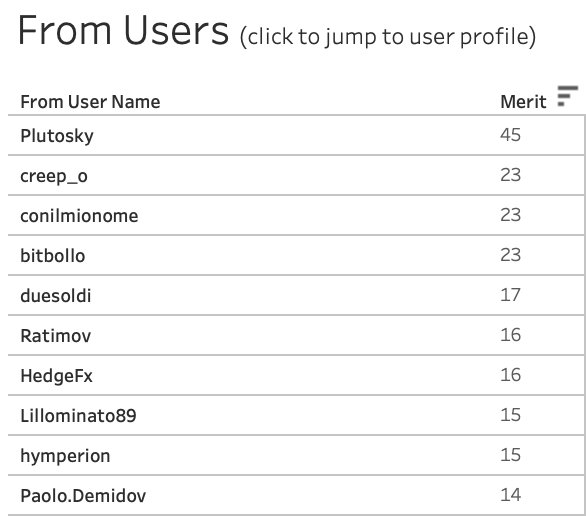Select hymperion's merit value 15
The image size is (586, 516).
coord(511,455)
